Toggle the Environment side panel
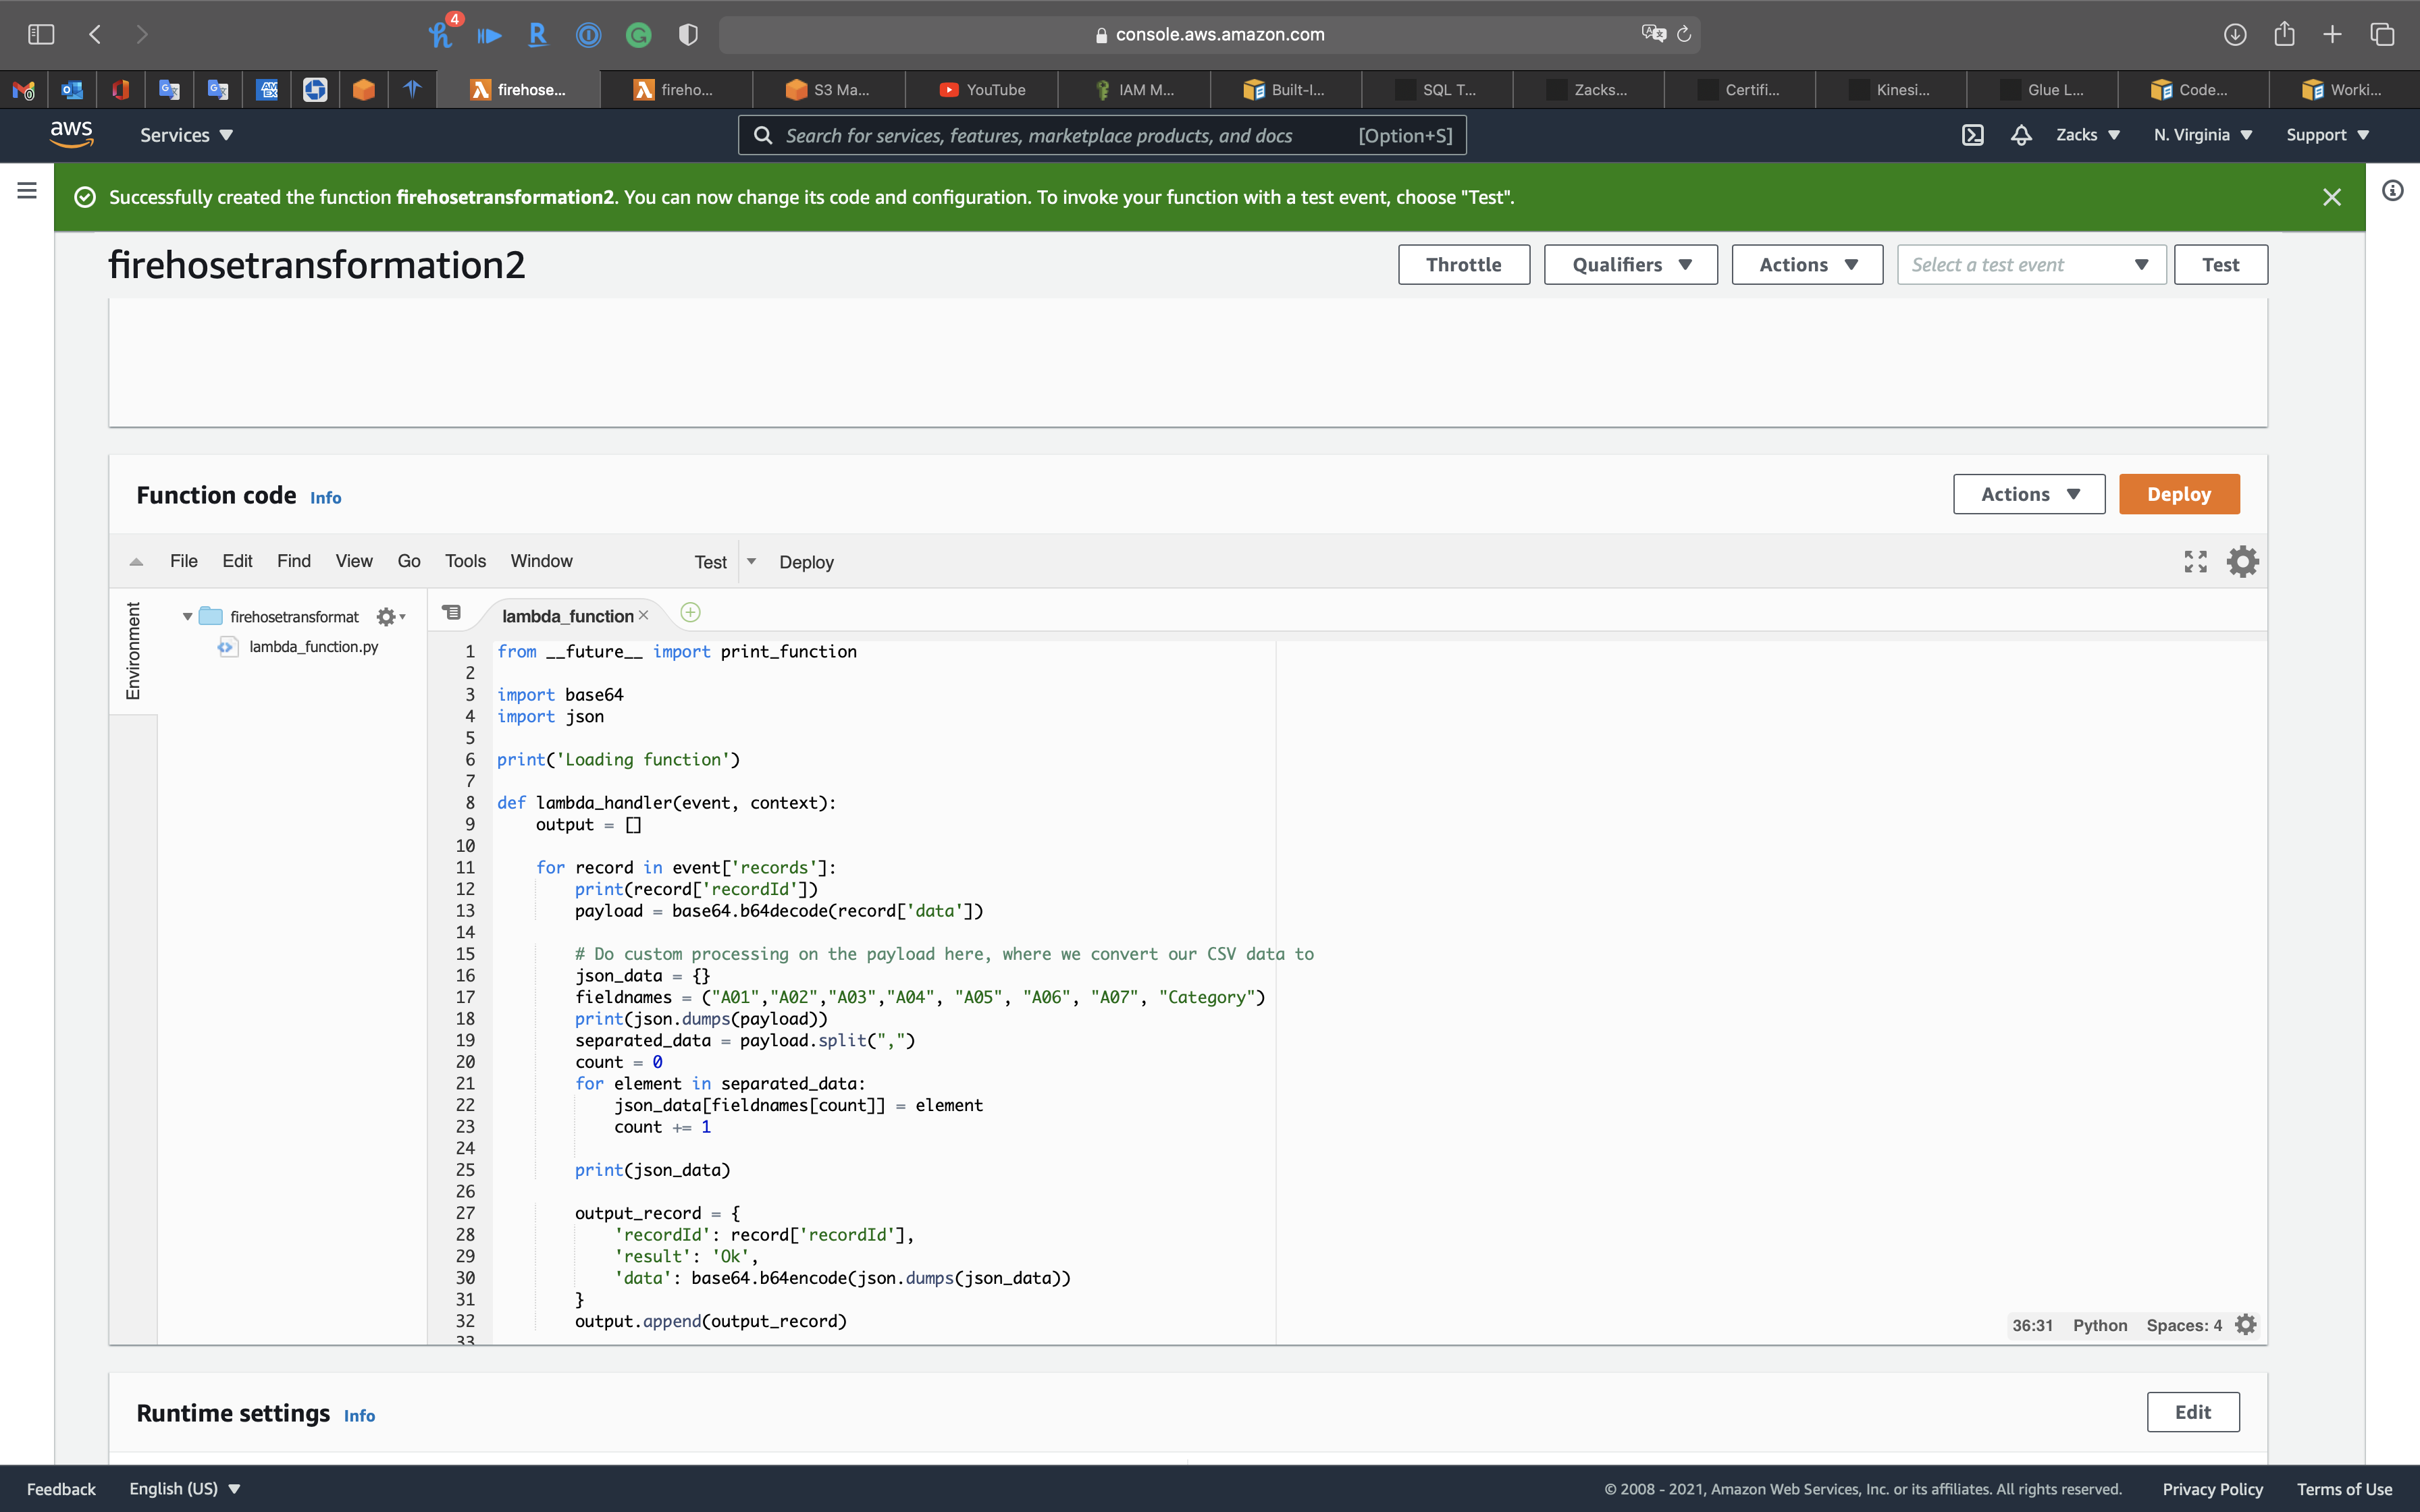 point(133,650)
